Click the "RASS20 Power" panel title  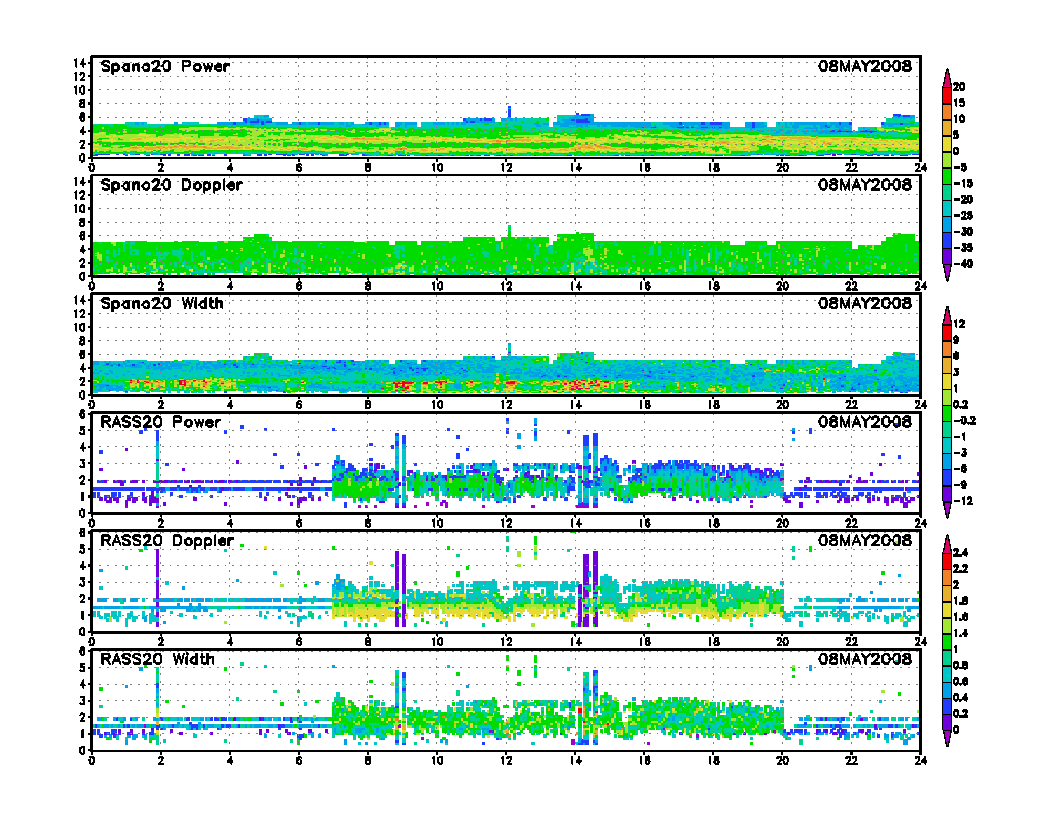160,422
